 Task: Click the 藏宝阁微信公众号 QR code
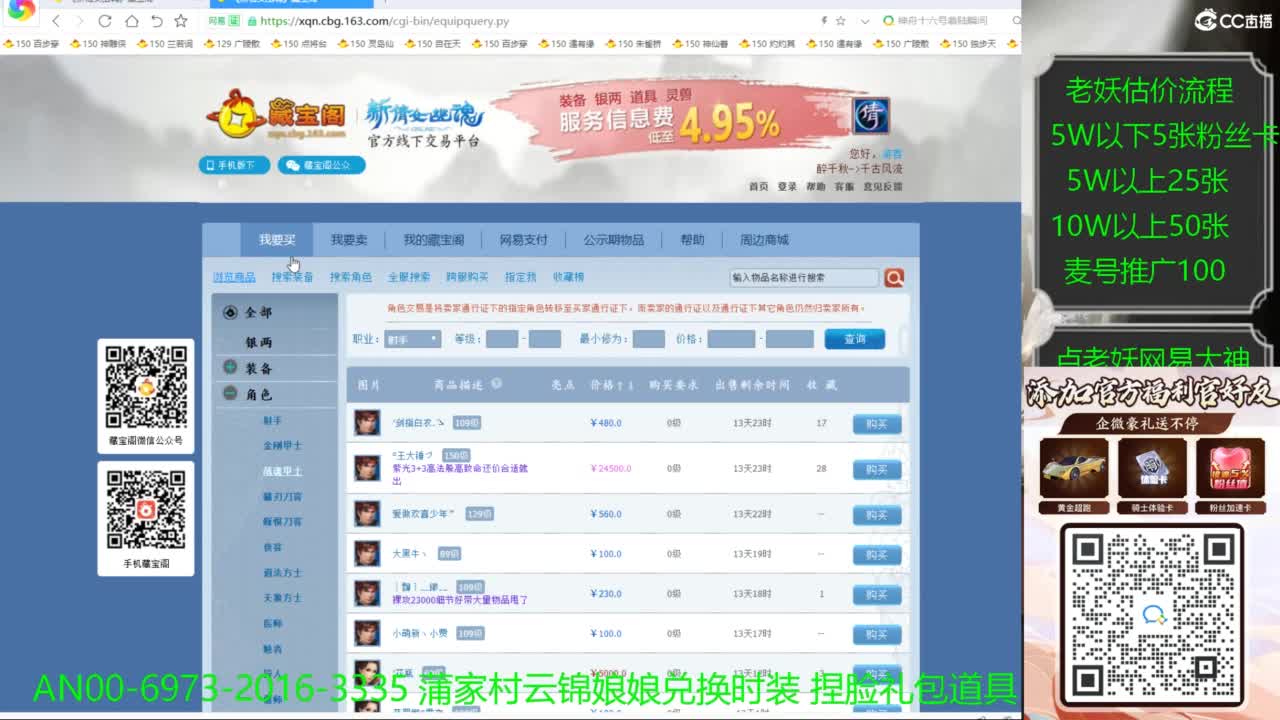(x=146, y=388)
